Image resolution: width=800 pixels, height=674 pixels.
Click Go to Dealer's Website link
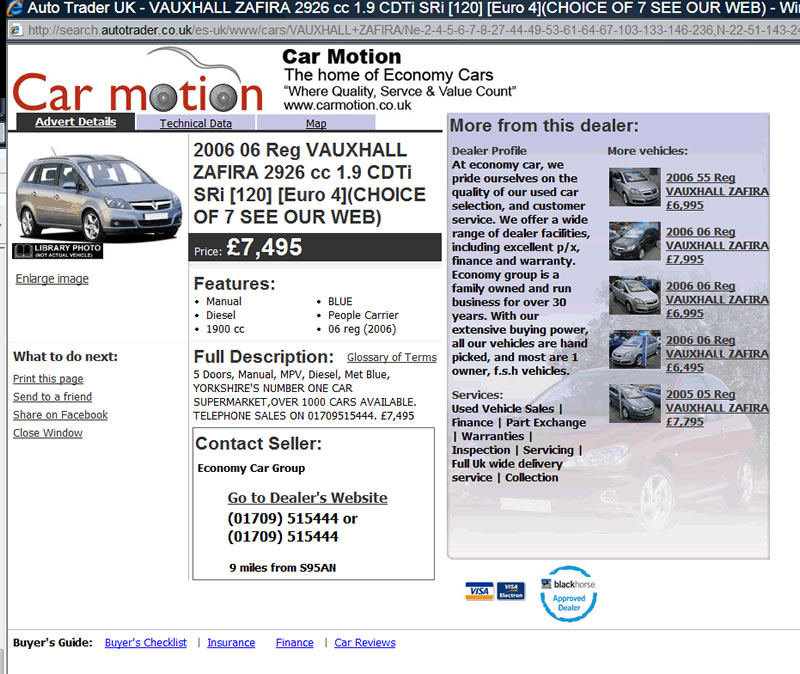[308, 497]
